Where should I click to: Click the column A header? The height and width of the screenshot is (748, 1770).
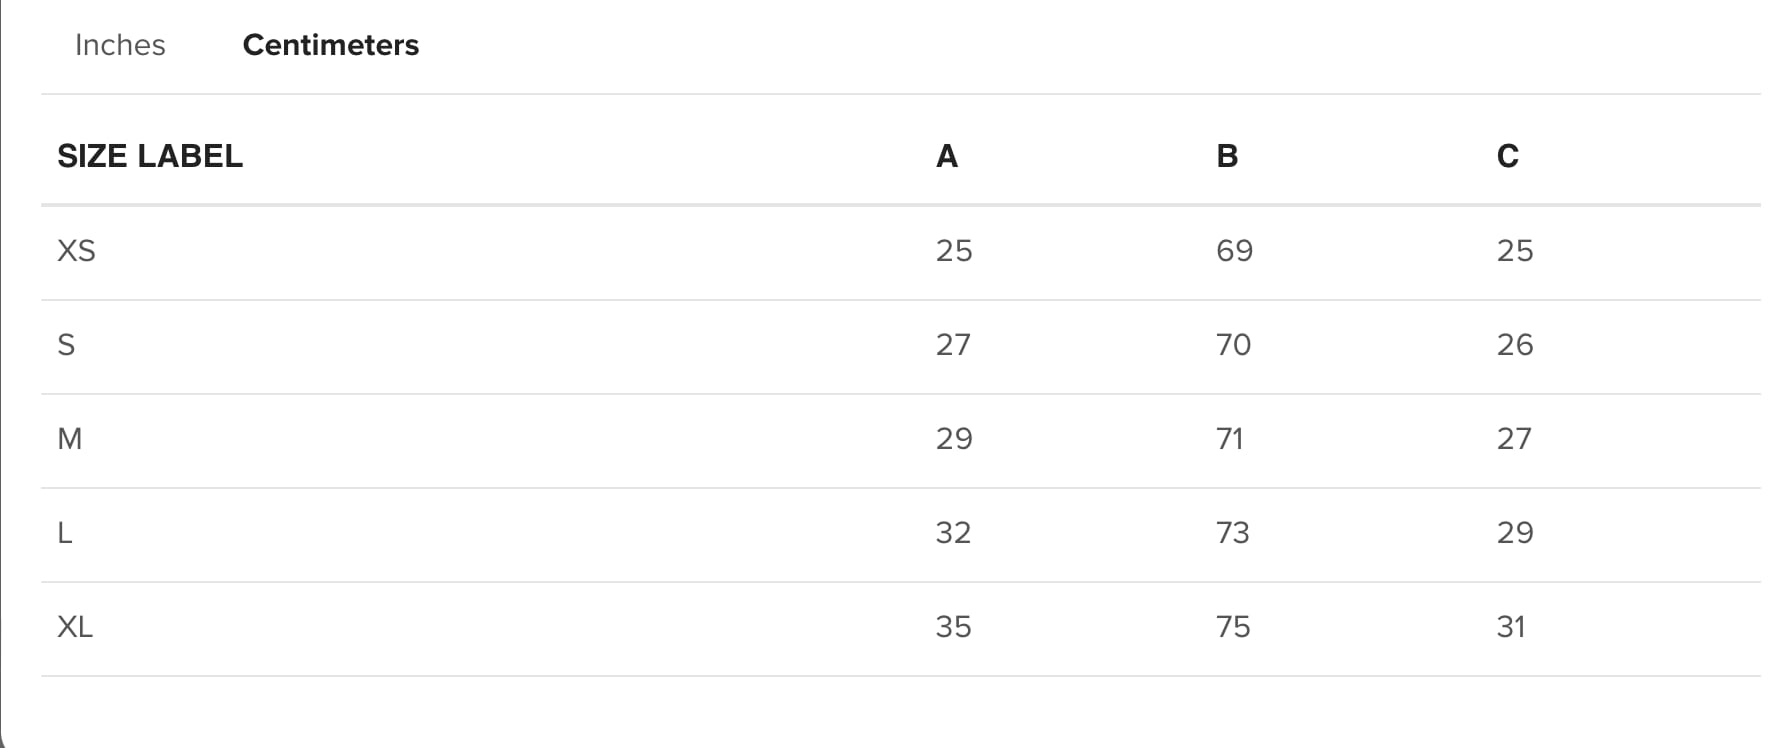(946, 156)
